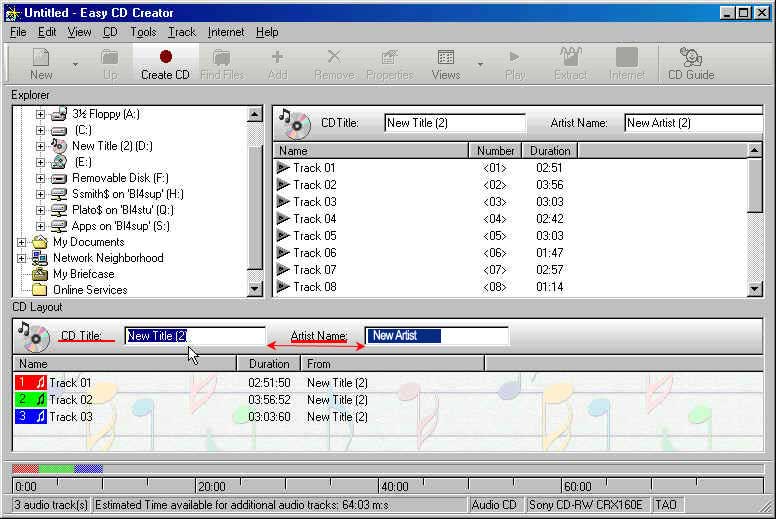Click the Network Neighborhood icon
The height and width of the screenshot is (519, 776).
coord(40,258)
